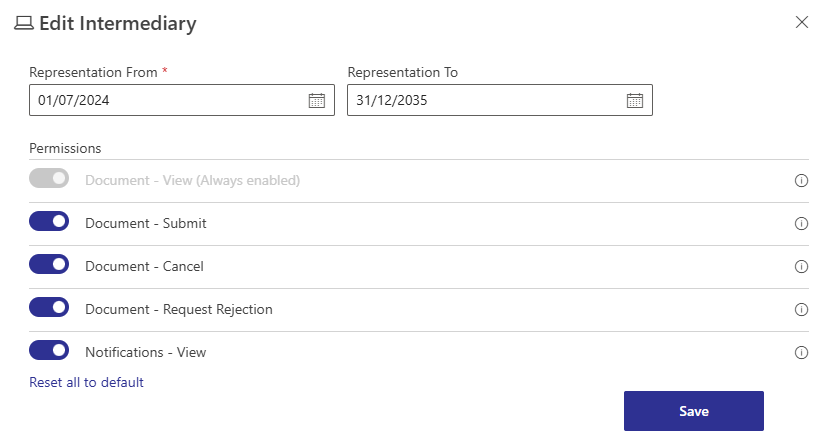Show info for Document - Cancel permission
This screenshot has width=824, height=448.
click(801, 267)
